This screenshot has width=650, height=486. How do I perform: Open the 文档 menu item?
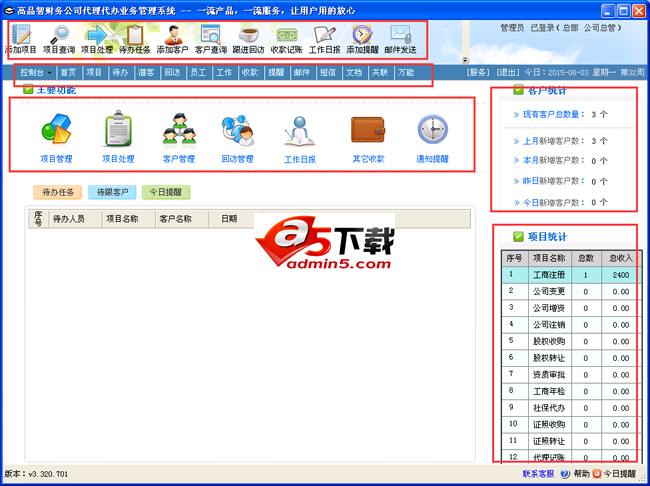pos(354,73)
